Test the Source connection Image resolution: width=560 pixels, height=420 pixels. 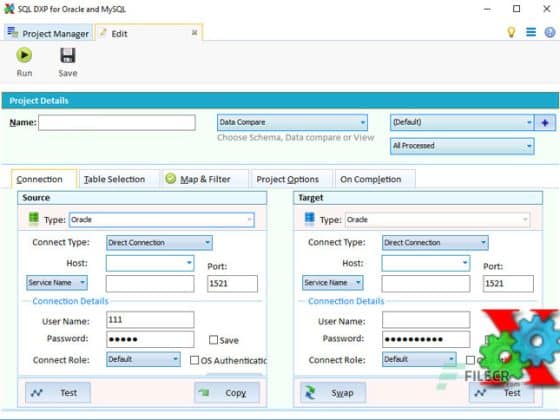pyautogui.click(x=58, y=392)
